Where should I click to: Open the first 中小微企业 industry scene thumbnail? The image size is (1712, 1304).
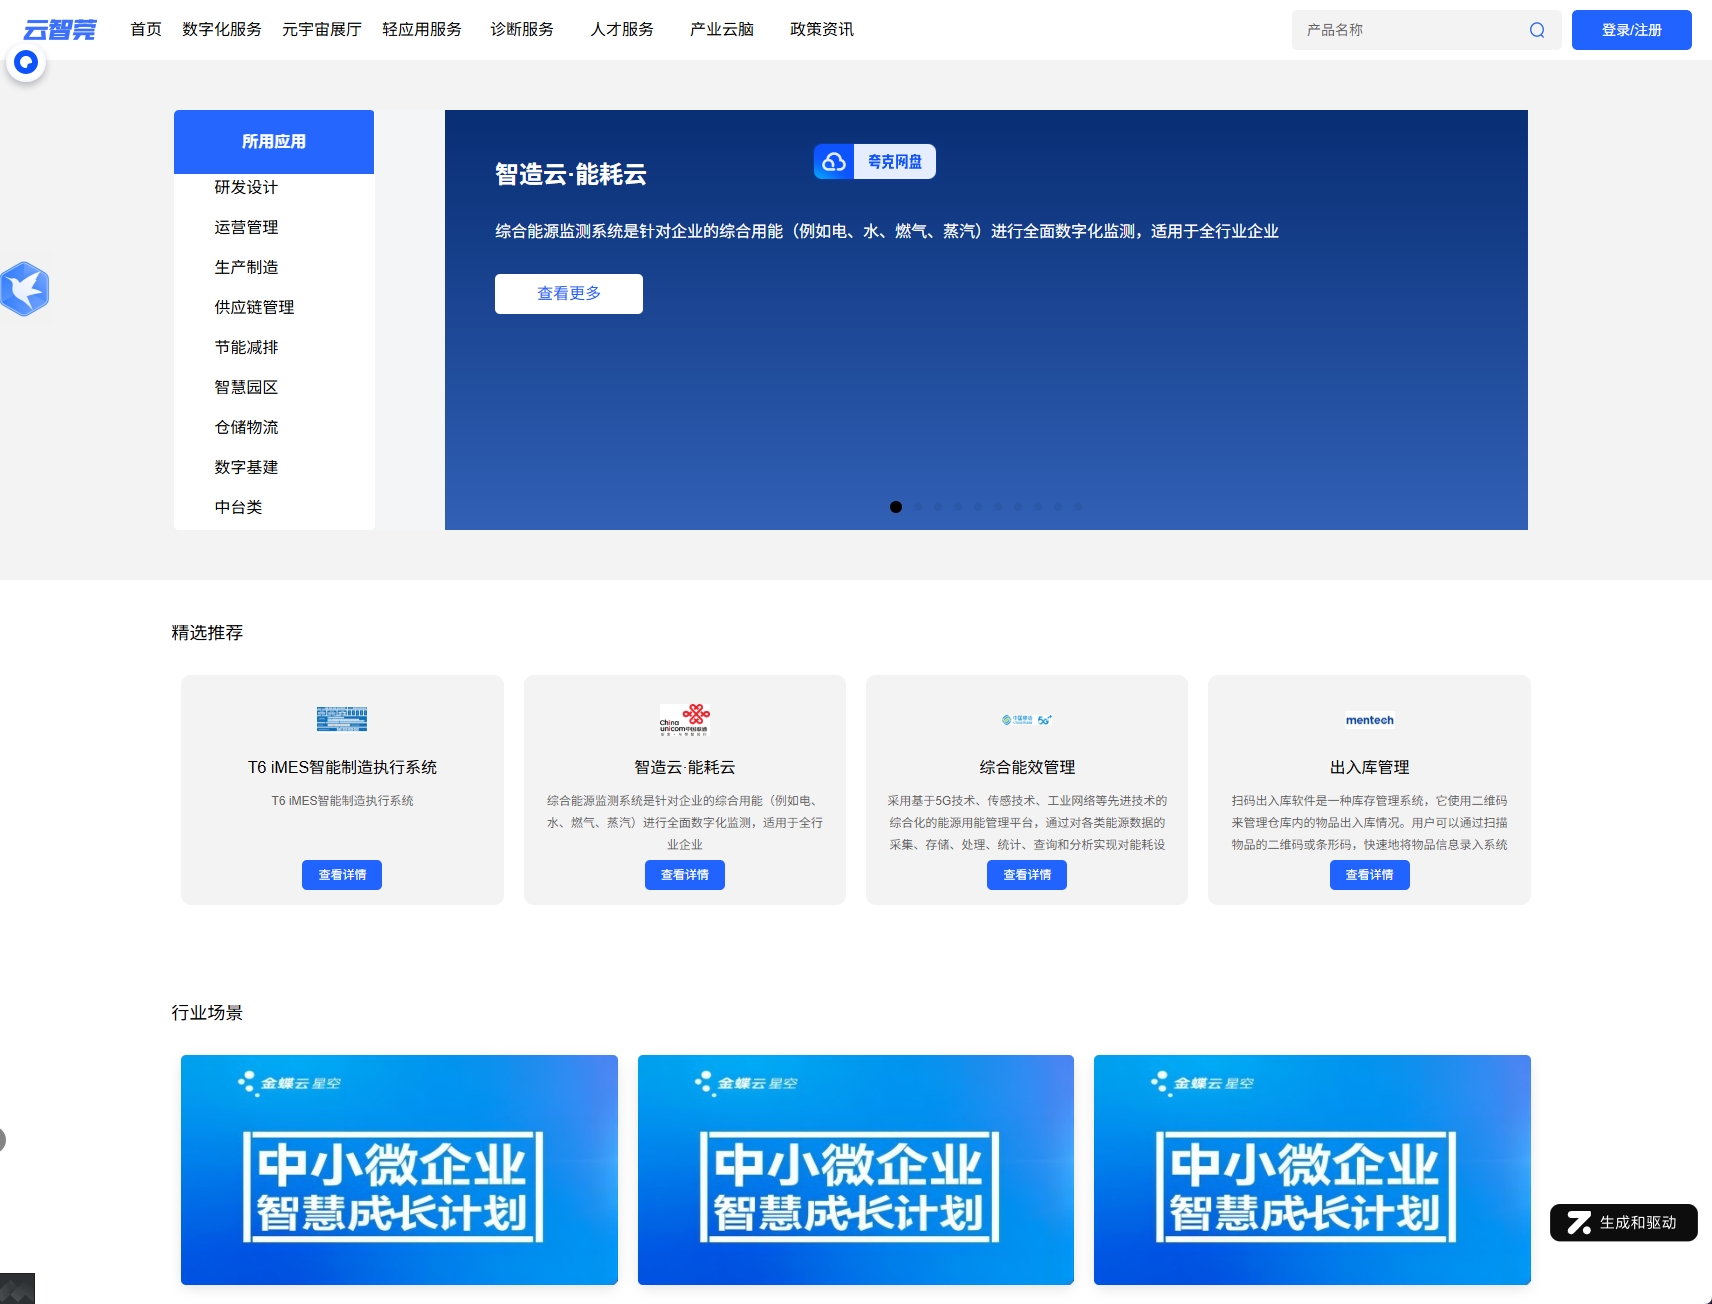pyautogui.click(x=399, y=1169)
